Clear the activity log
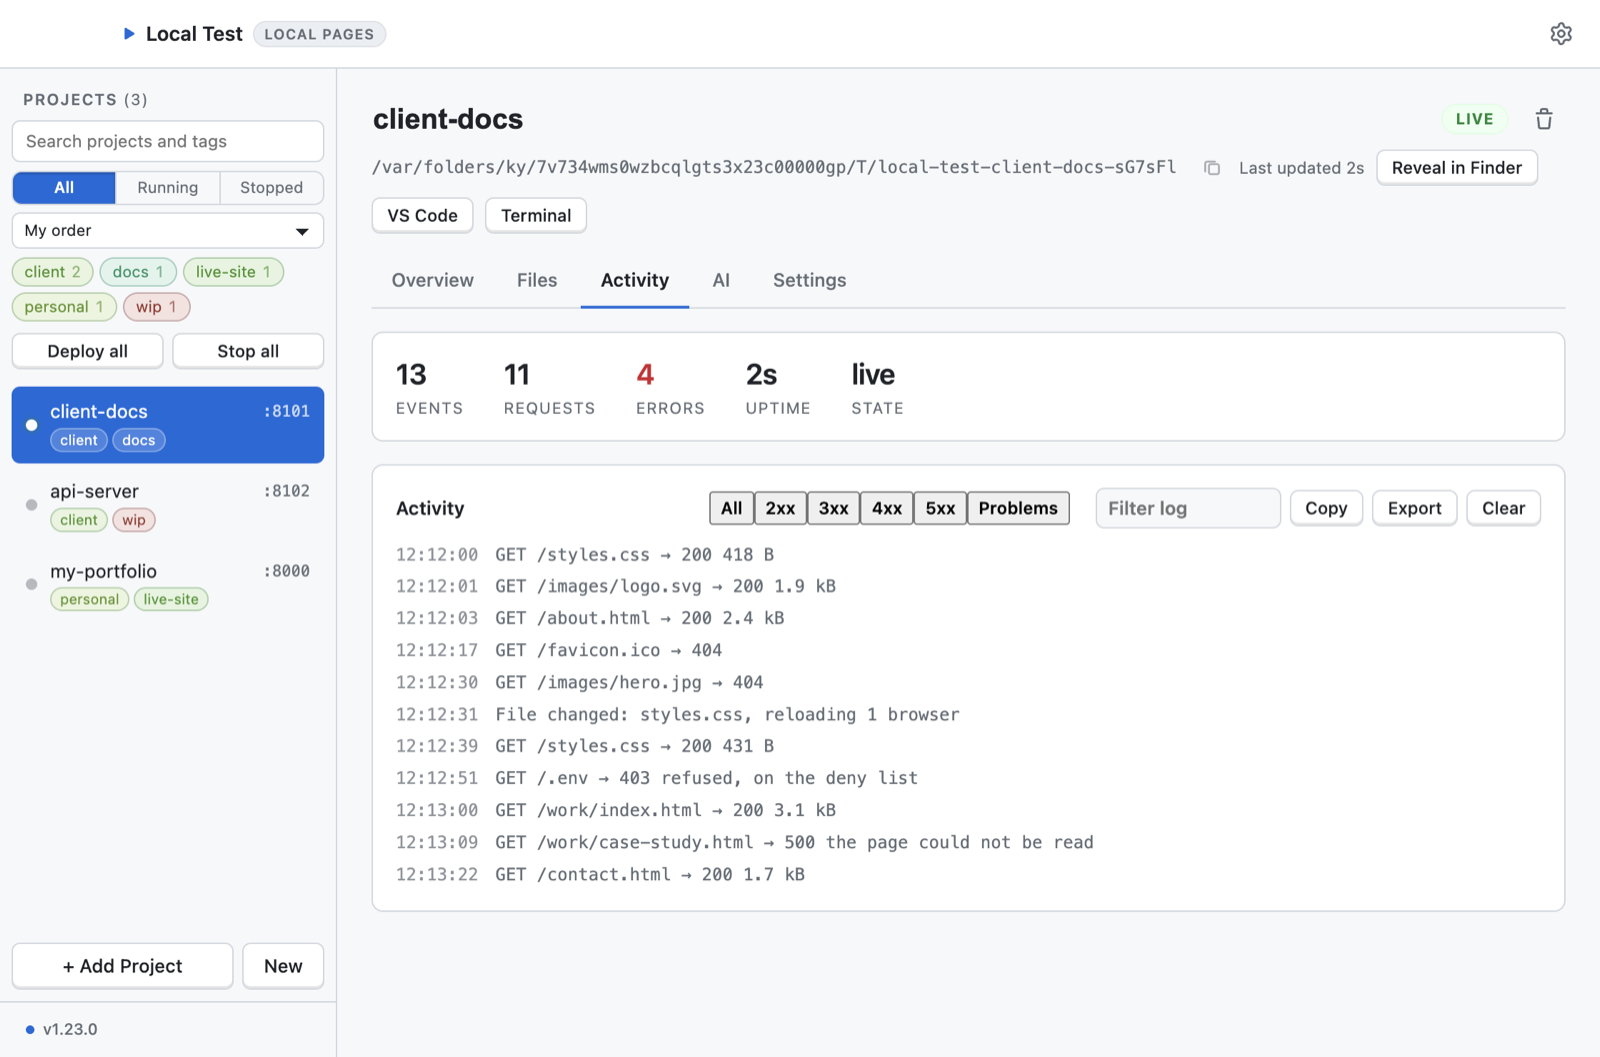This screenshot has width=1600, height=1057. point(1503,508)
